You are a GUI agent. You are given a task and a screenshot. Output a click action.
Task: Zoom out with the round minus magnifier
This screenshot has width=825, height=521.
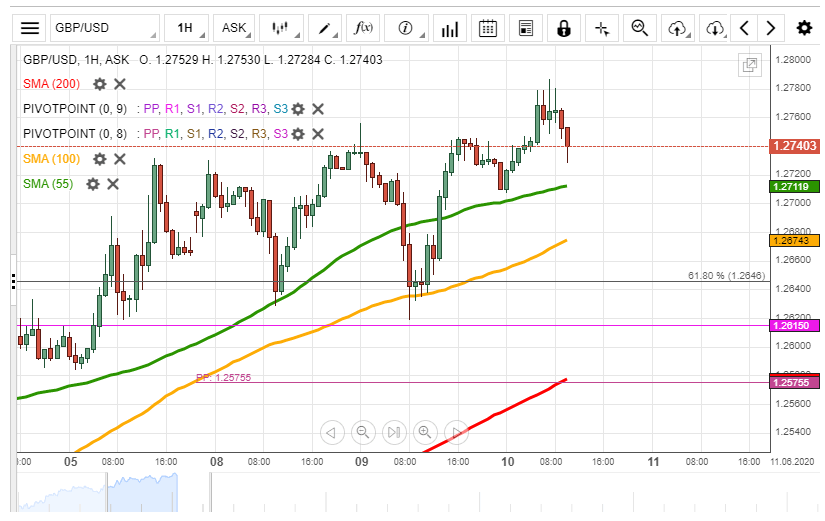(x=363, y=433)
